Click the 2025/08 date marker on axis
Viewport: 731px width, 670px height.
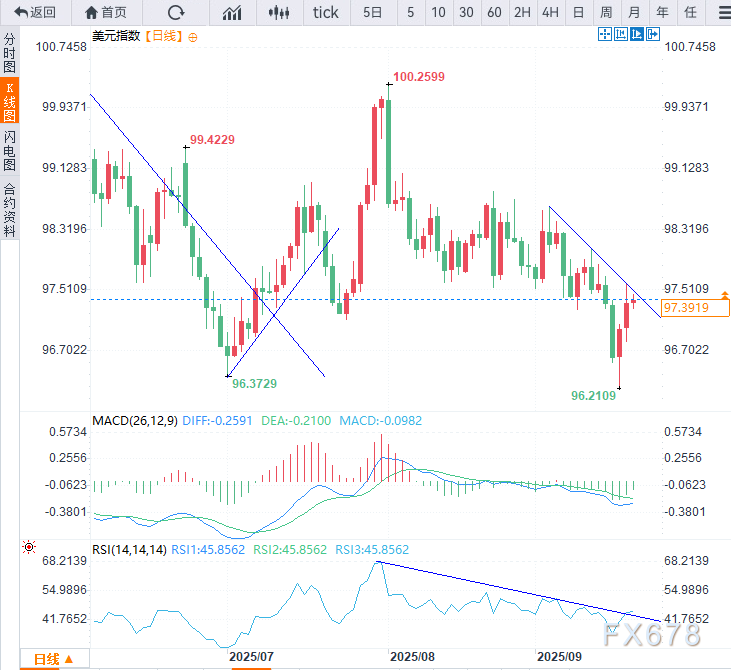tap(411, 657)
